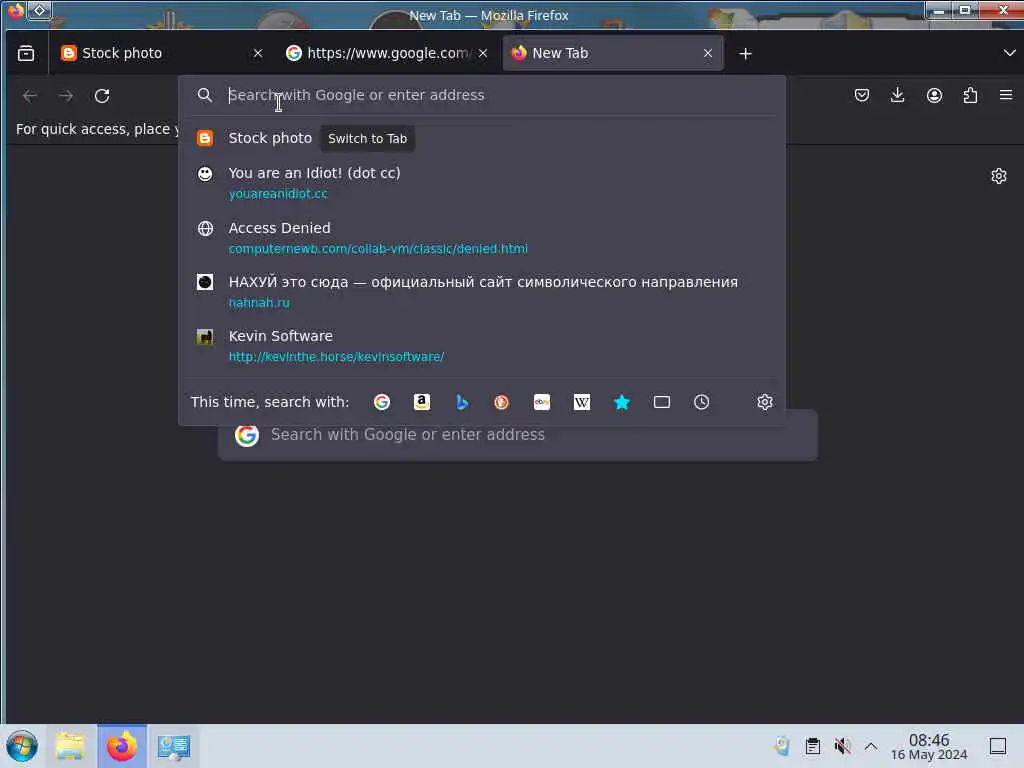Search this time with Google
The width and height of the screenshot is (1024, 768).
pos(382,402)
